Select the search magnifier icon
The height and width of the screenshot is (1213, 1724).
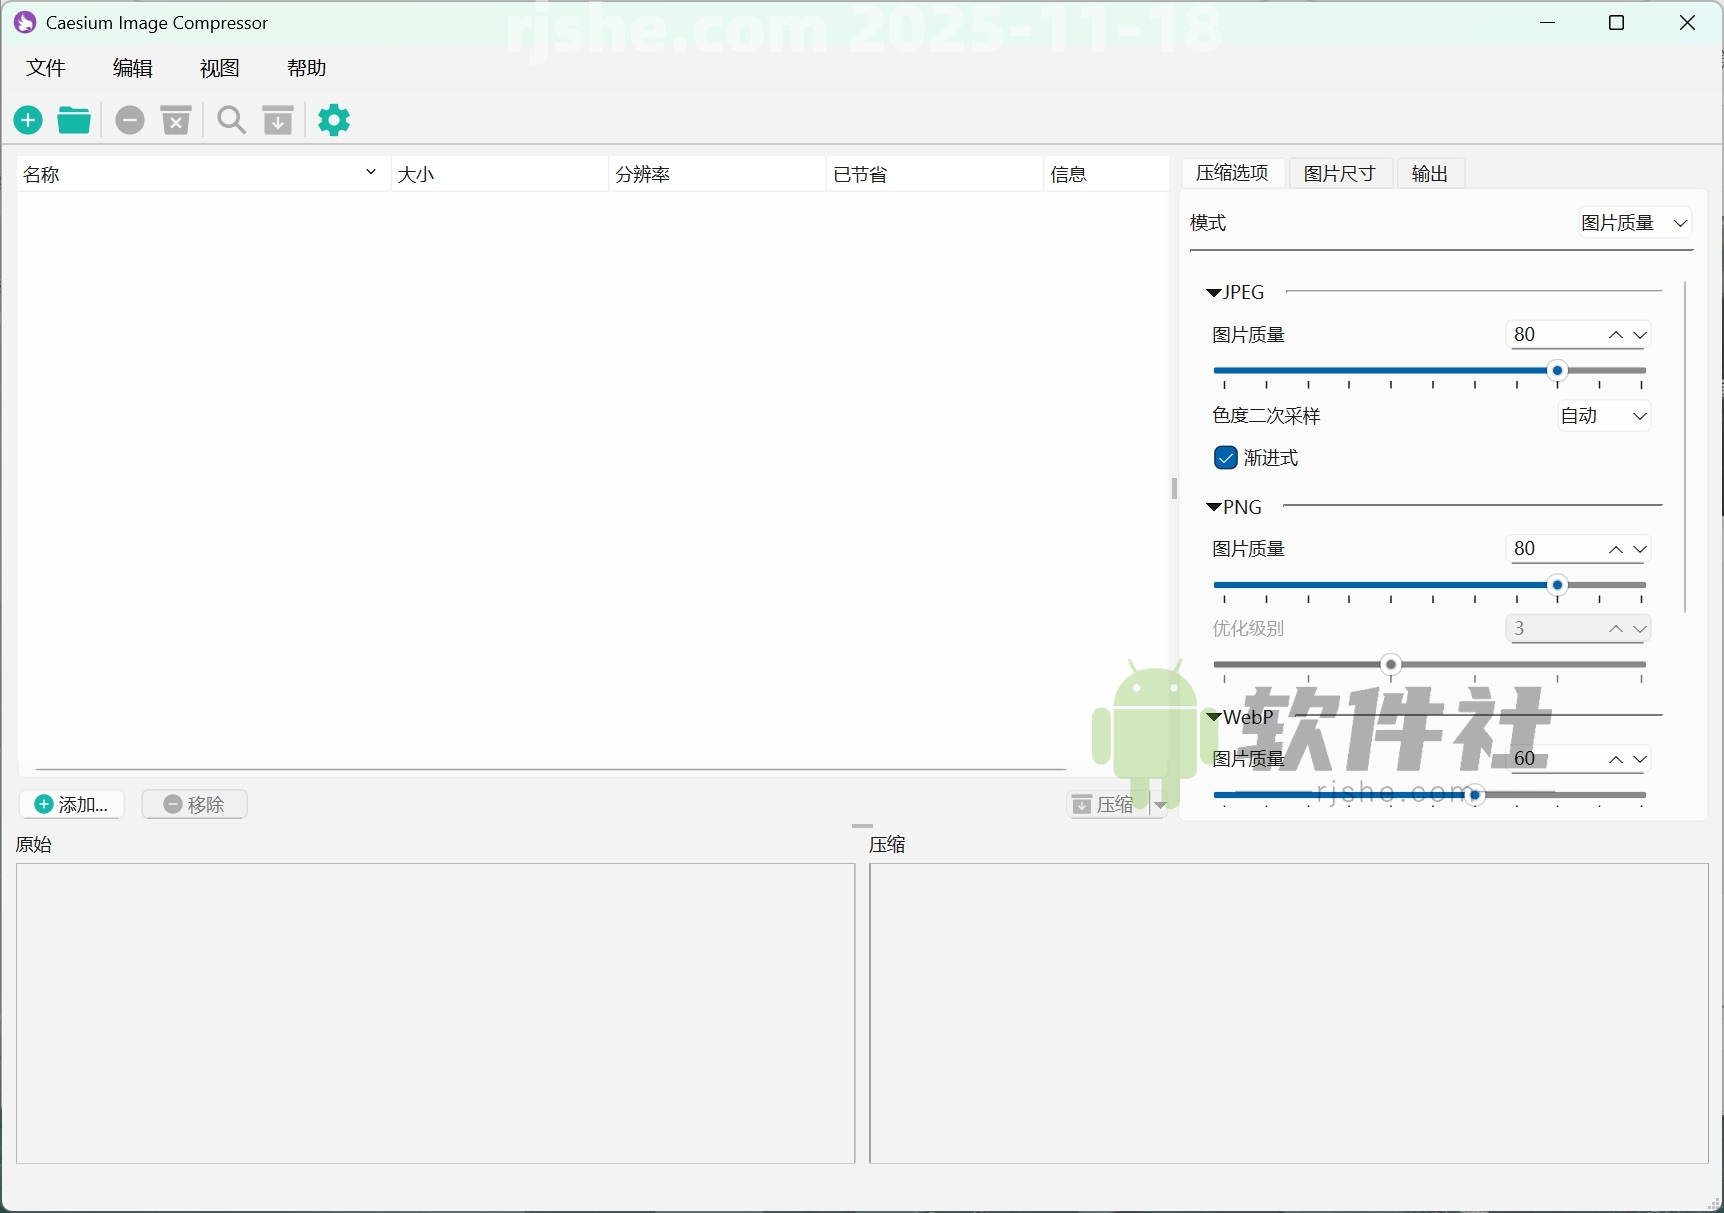[231, 120]
